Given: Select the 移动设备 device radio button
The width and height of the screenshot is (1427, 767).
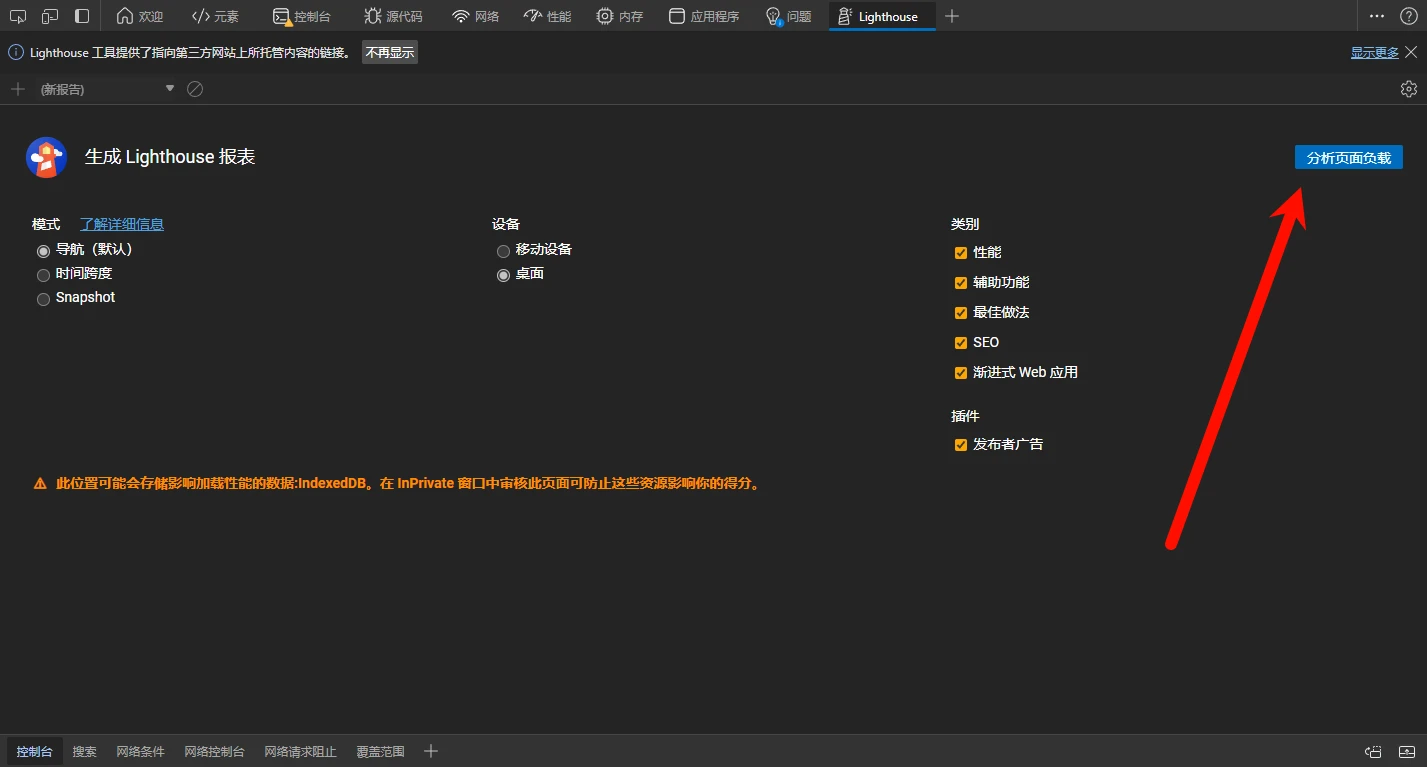Looking at the screenshot, I should pyautogui.click(x=503, y=251).
